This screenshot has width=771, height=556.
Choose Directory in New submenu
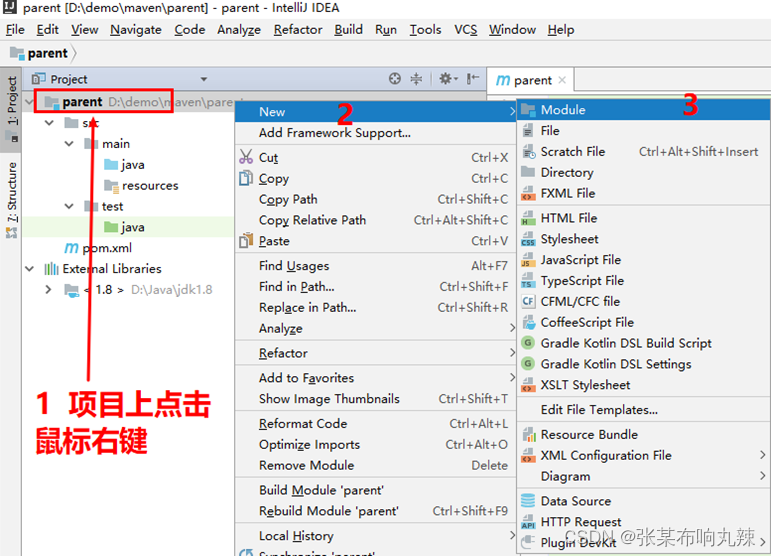click(643, 172)
